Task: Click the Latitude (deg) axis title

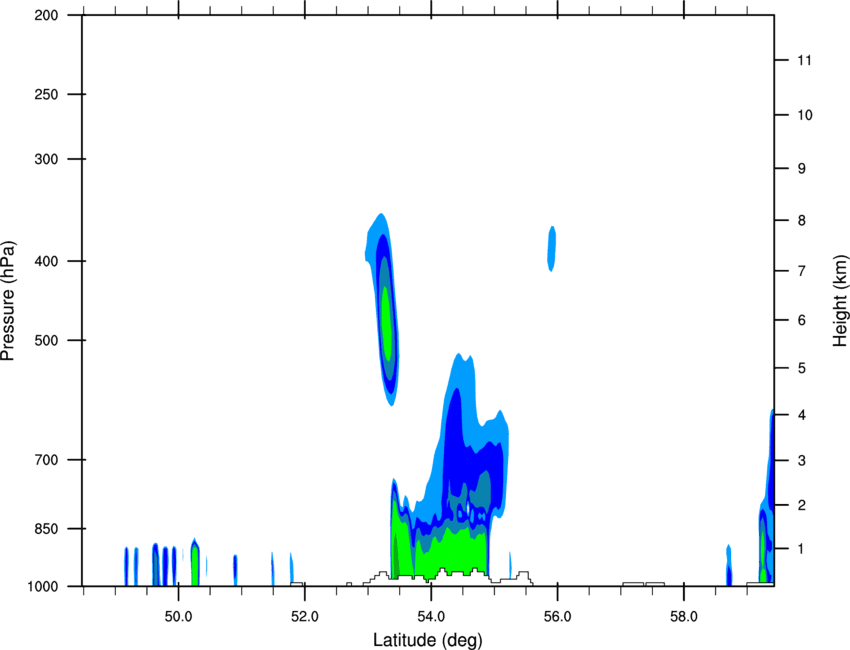Action: pyautogui.click(x=428, y=640)
